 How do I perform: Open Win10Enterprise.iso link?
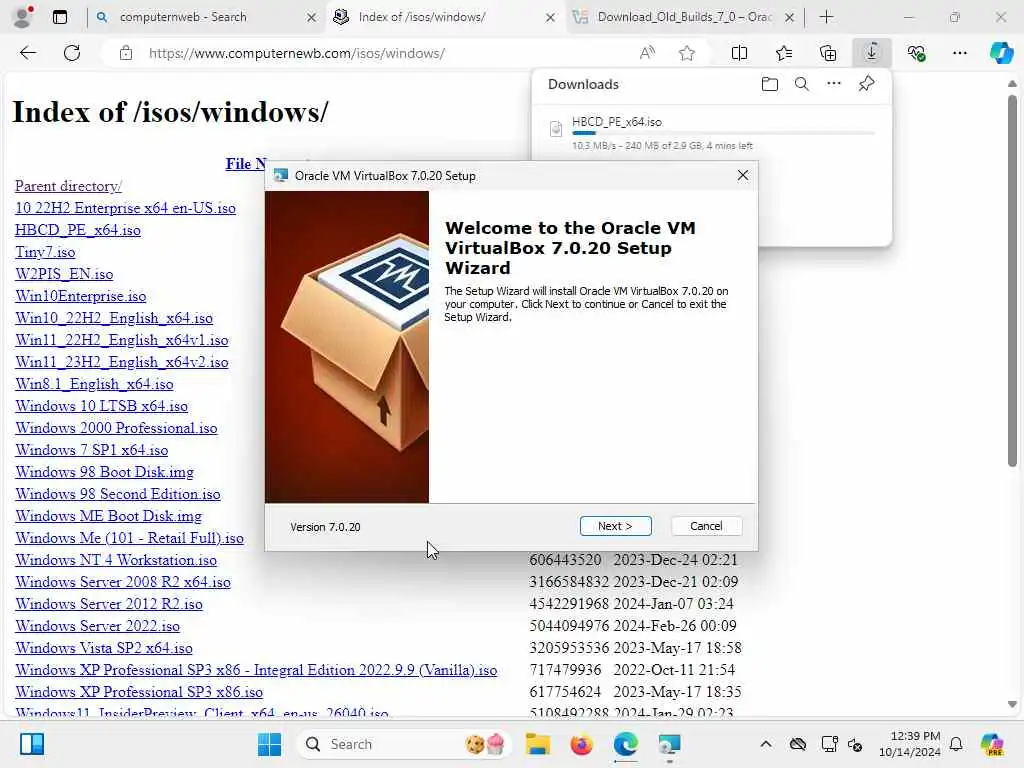[80, 296]
